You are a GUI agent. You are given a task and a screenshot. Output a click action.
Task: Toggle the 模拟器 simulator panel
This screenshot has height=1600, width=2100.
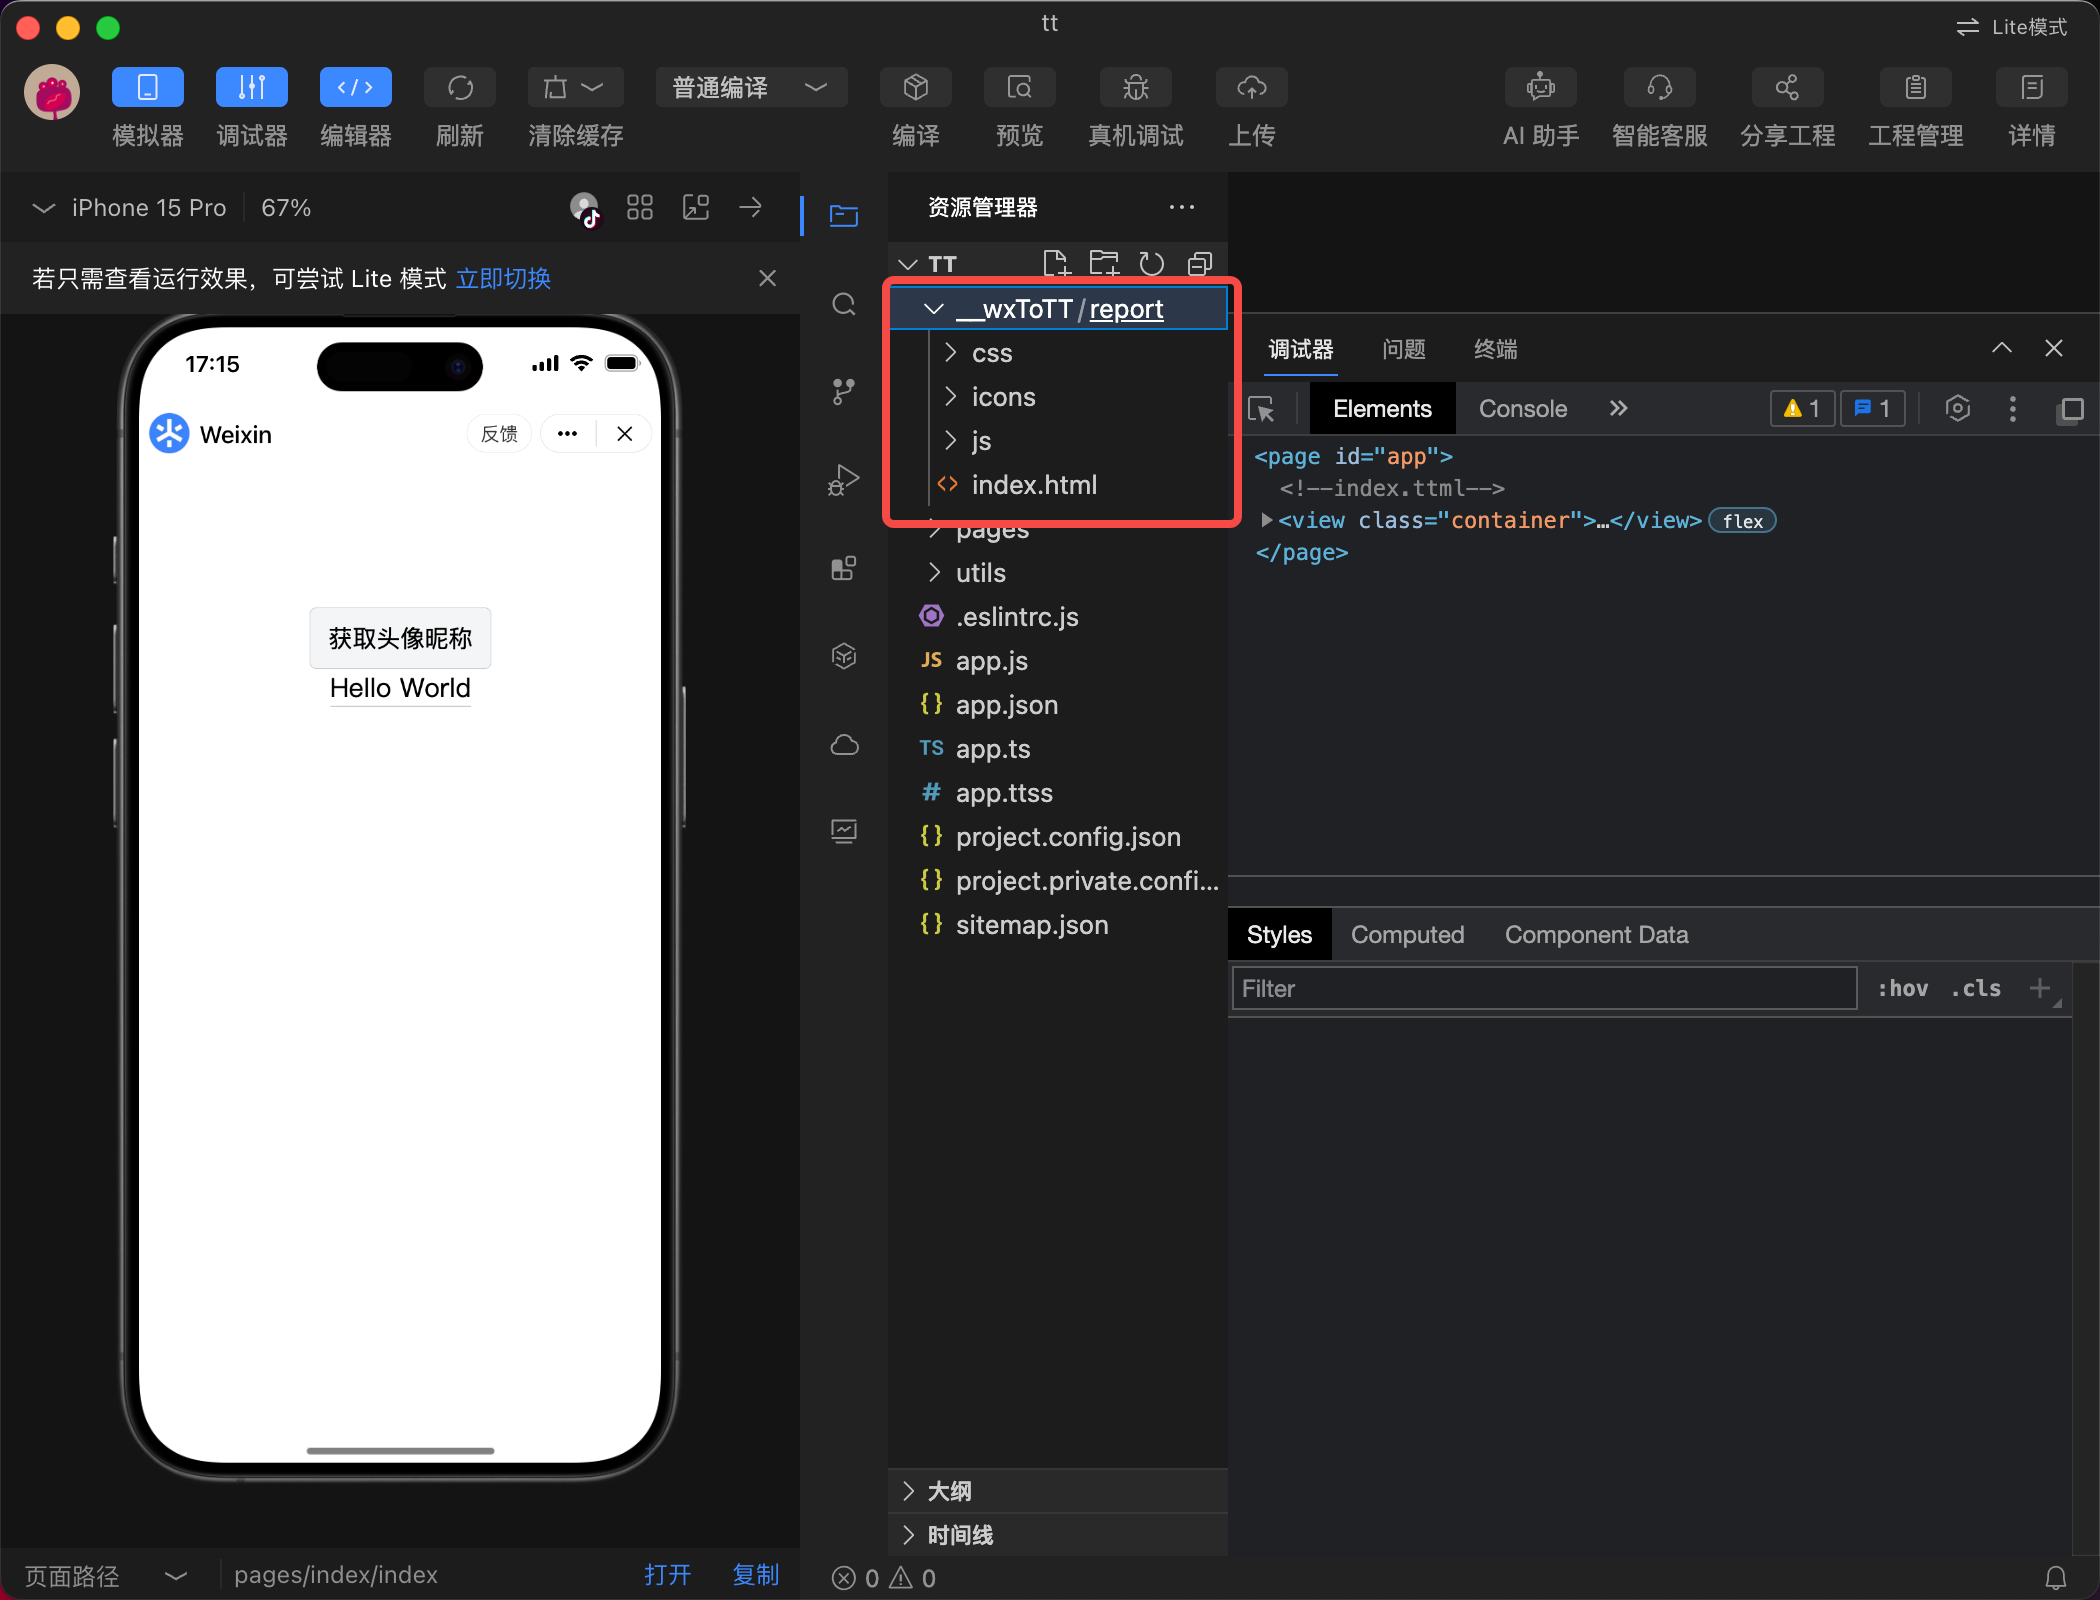(147, 88)
